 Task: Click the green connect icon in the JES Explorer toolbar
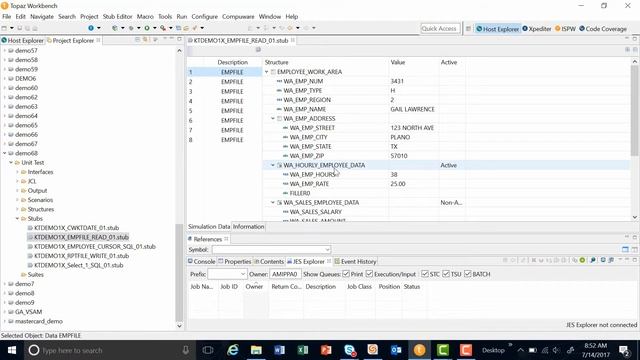(x=582, y=260)
